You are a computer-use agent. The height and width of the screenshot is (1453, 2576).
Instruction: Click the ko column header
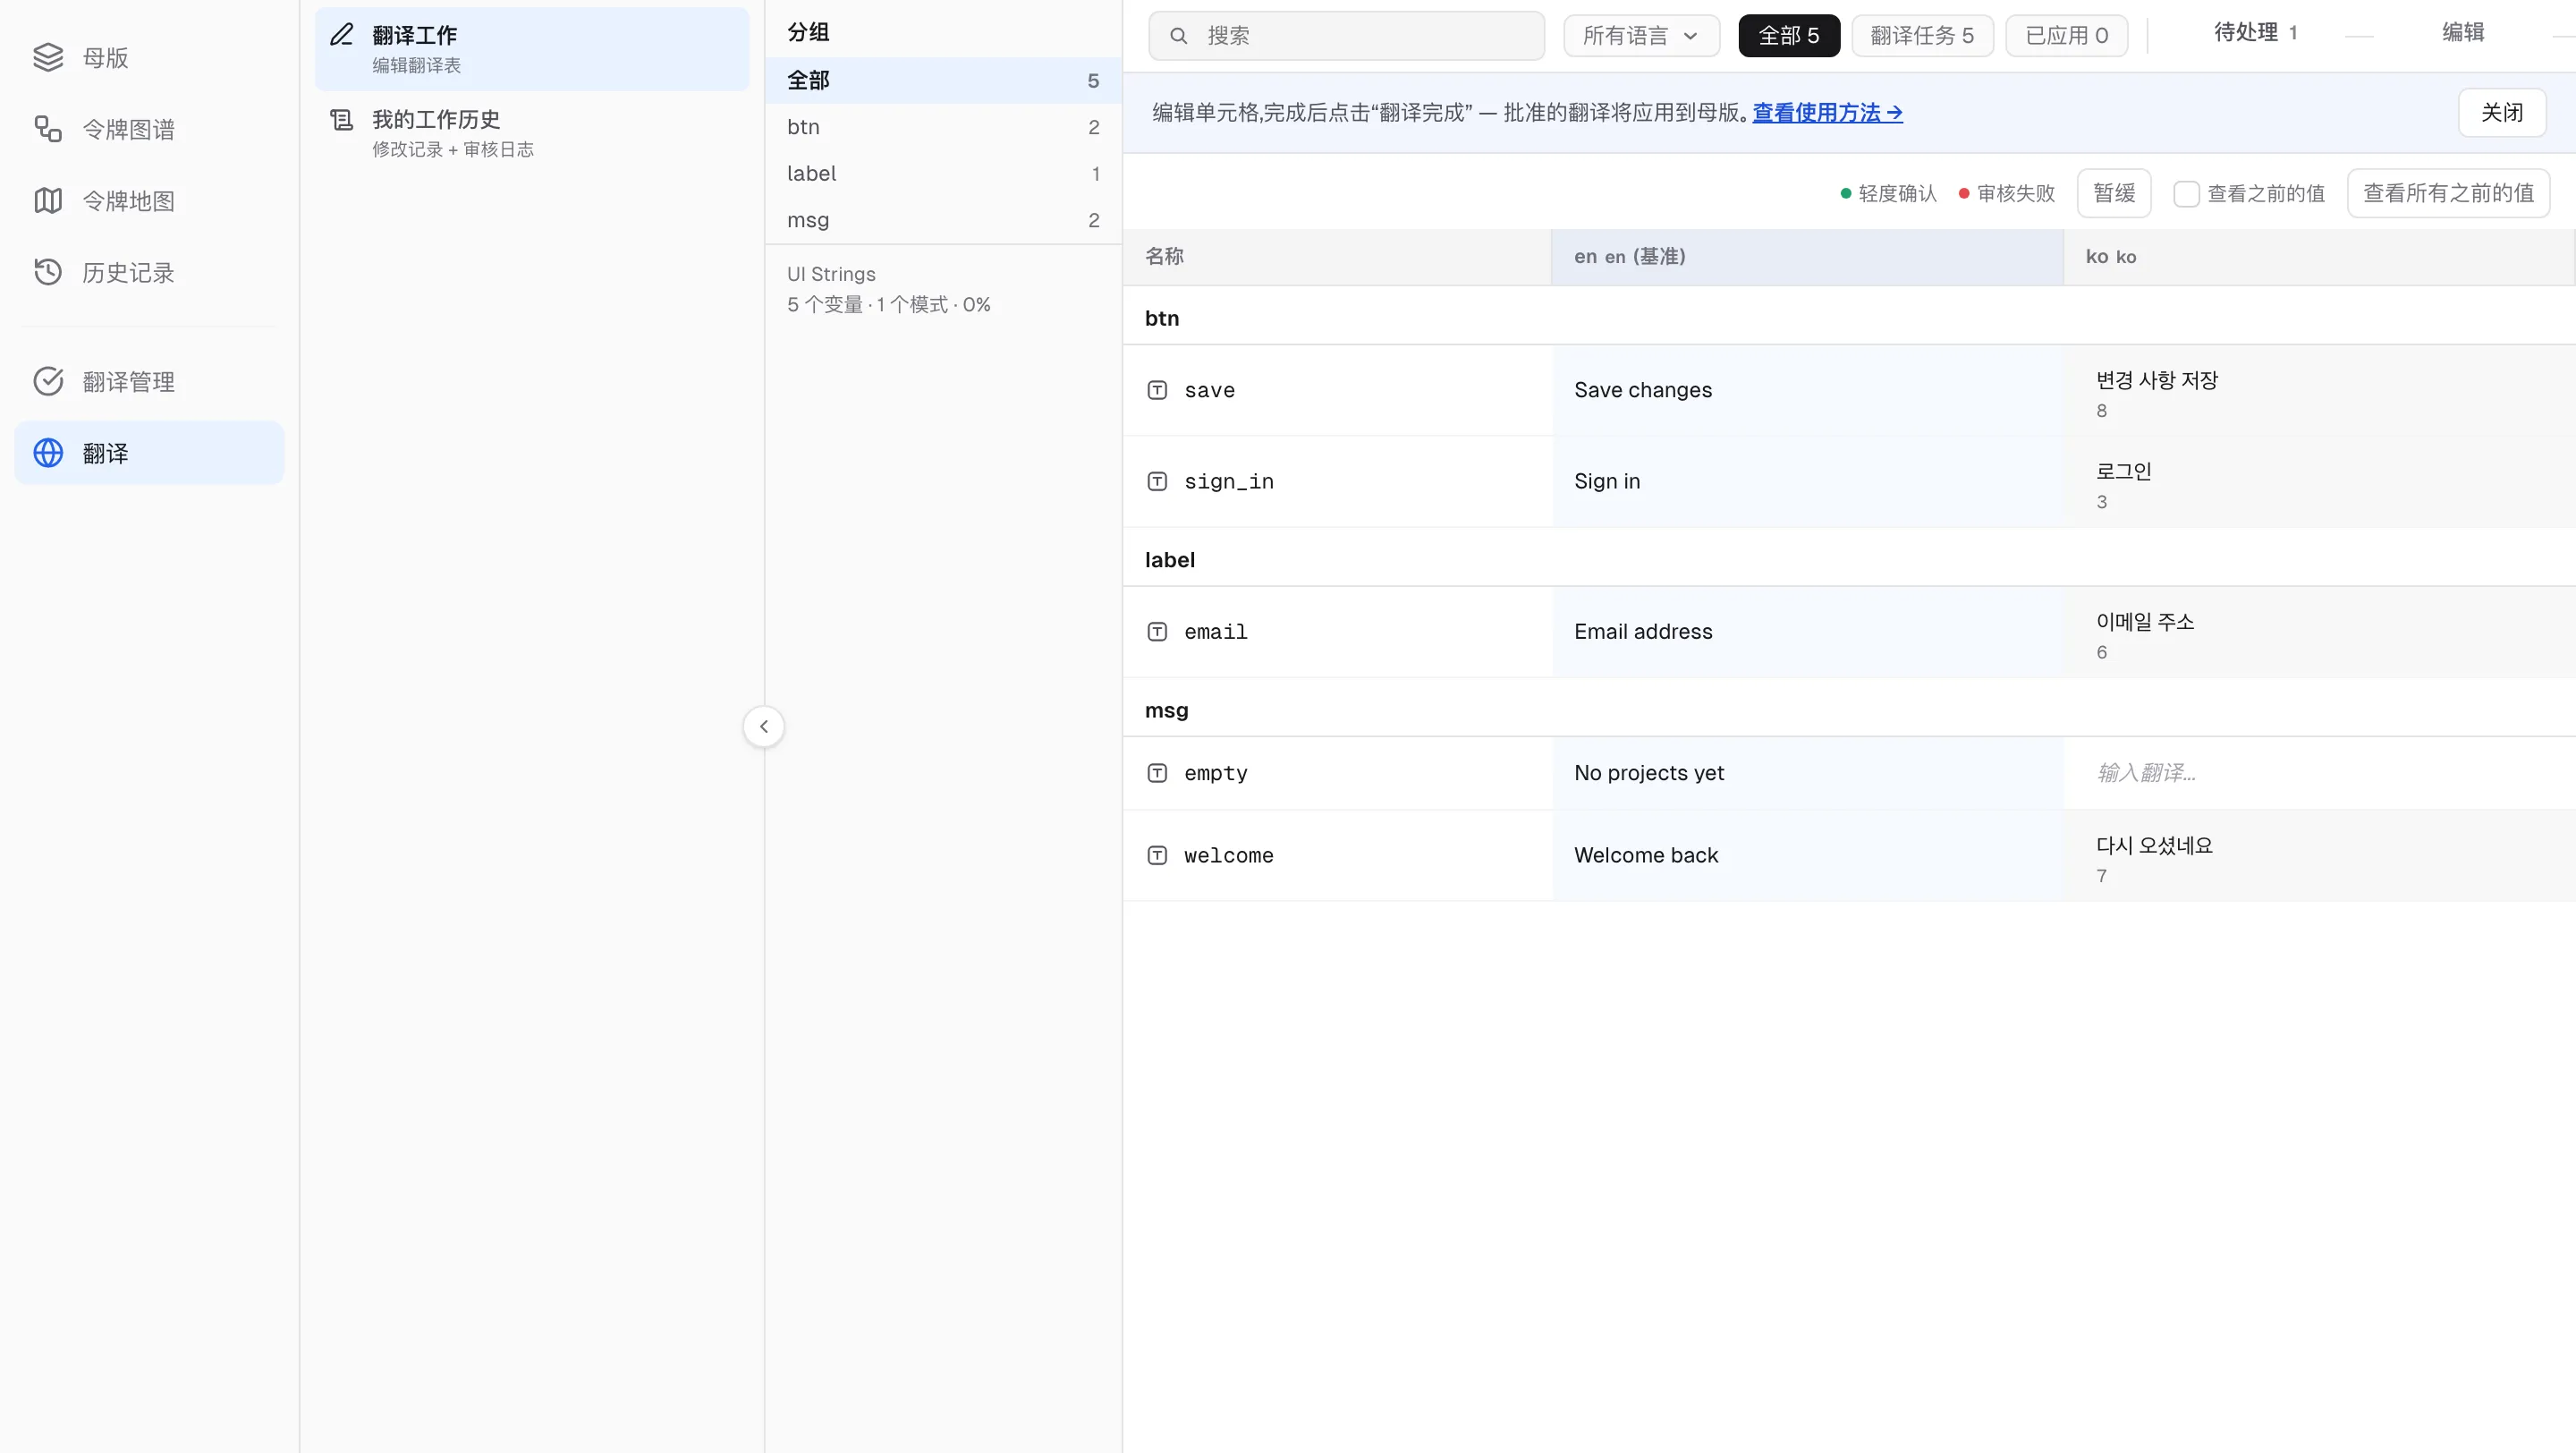(2319, 257)
